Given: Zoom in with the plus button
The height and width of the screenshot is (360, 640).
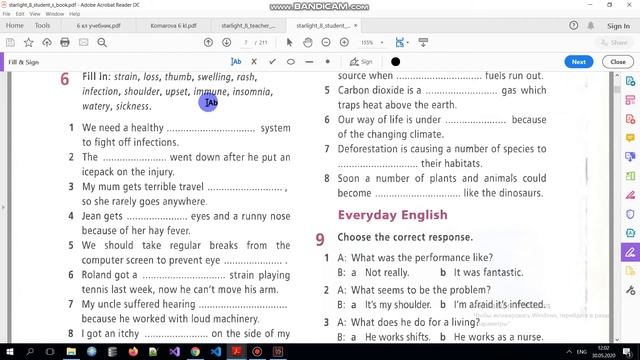Looking at the screenshot, I should coord(344,42).
